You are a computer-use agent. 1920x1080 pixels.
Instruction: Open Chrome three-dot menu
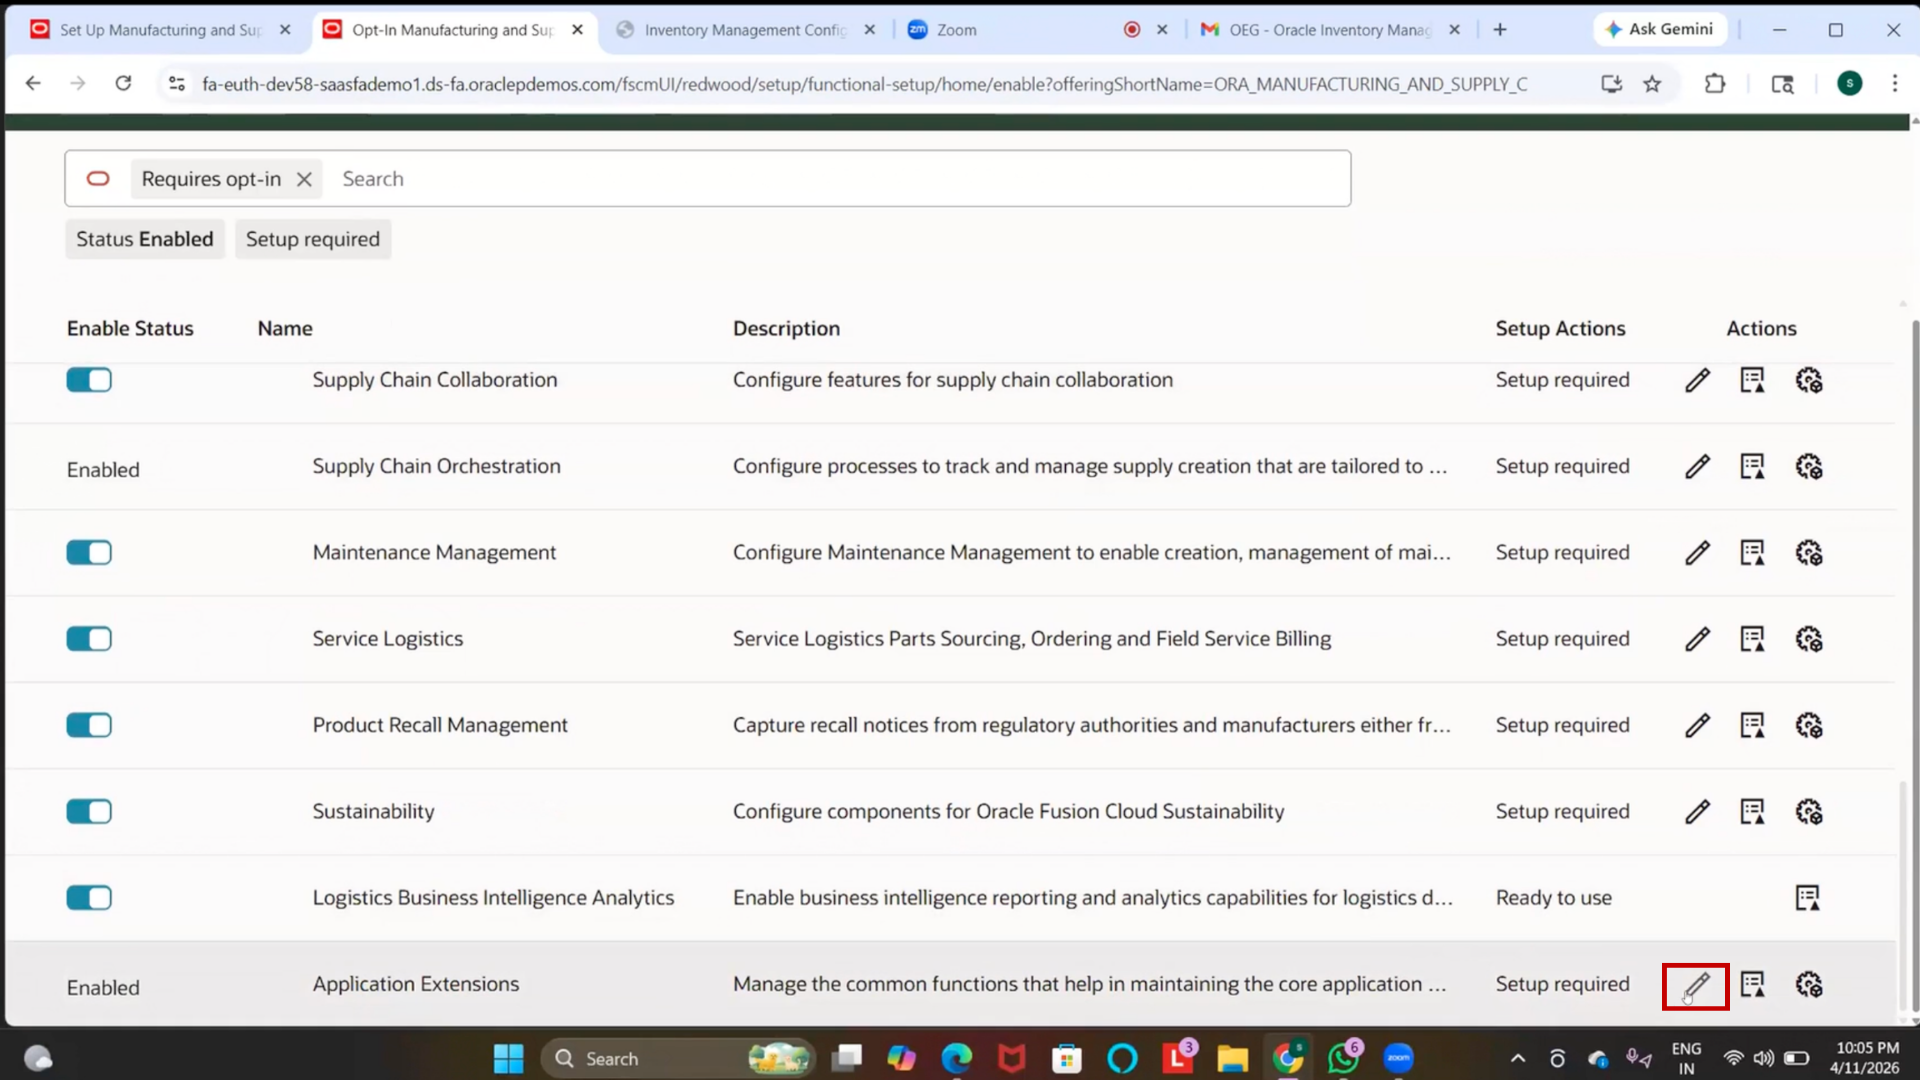click(1894, 84)
